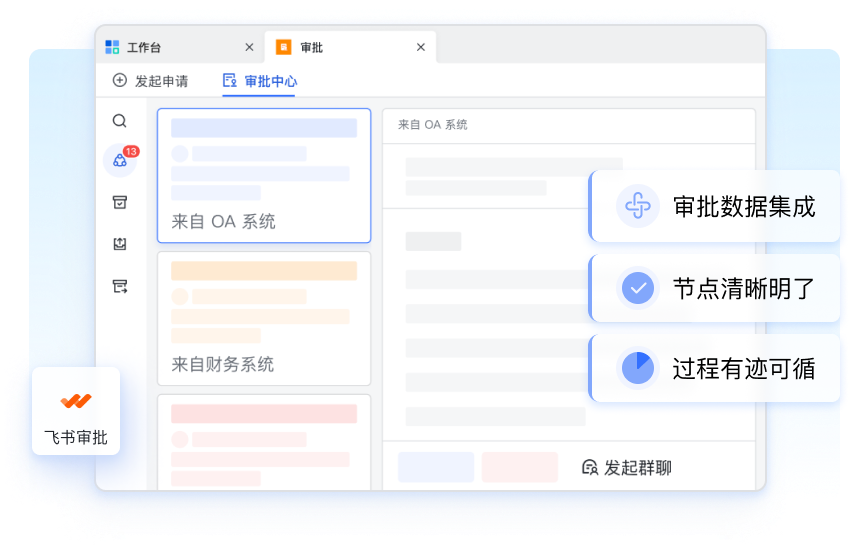Click the 发起群聊 button
Screen dimensions: 850x548
pyautogui.click(x=627, y=467)
